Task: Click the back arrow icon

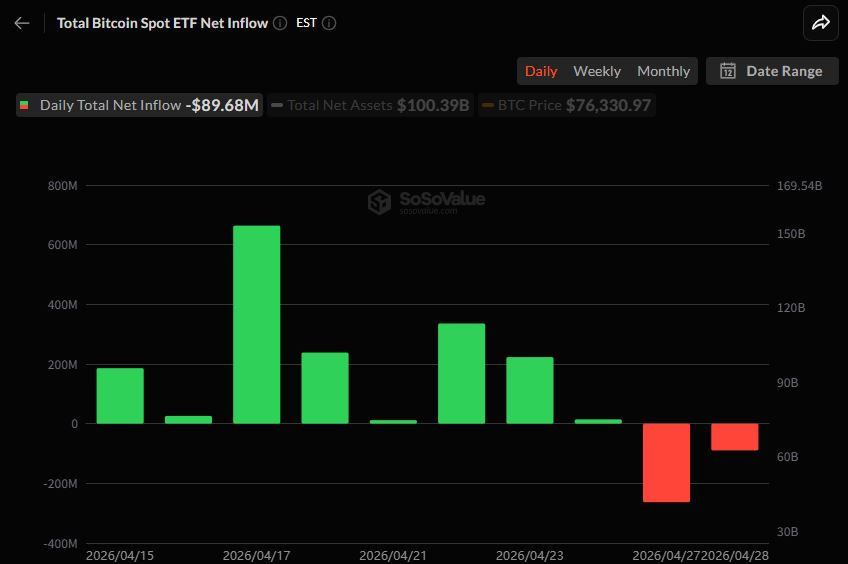Action: [22, 23]
